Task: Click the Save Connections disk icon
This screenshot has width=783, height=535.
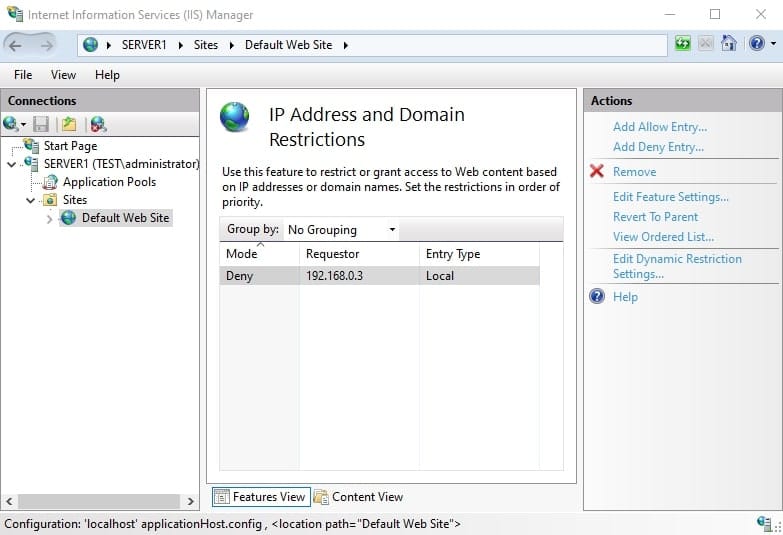Action: [x=41, y=124]
